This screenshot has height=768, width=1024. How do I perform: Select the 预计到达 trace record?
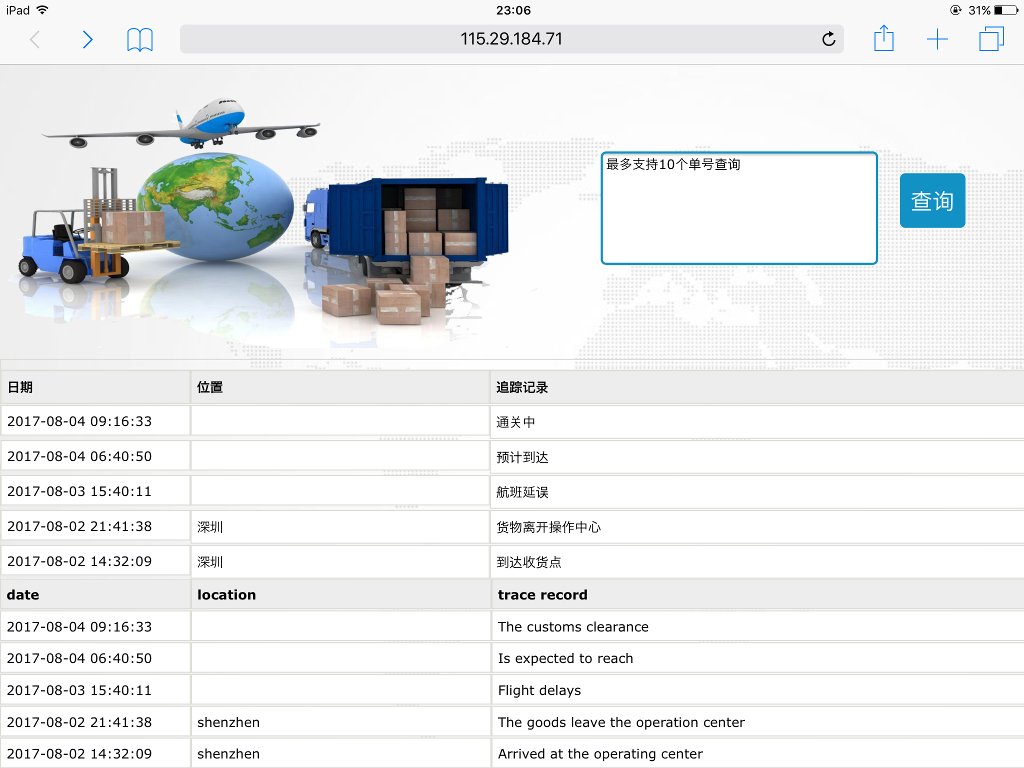pos(522,457)
